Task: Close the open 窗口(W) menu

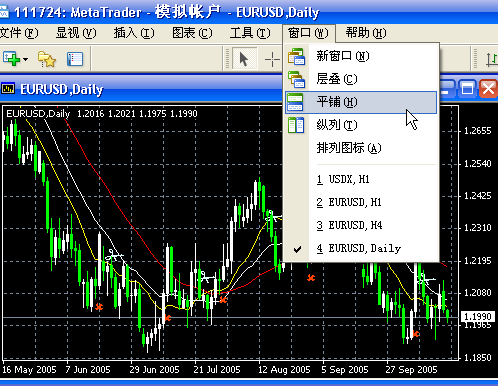Action: (308, 33)
